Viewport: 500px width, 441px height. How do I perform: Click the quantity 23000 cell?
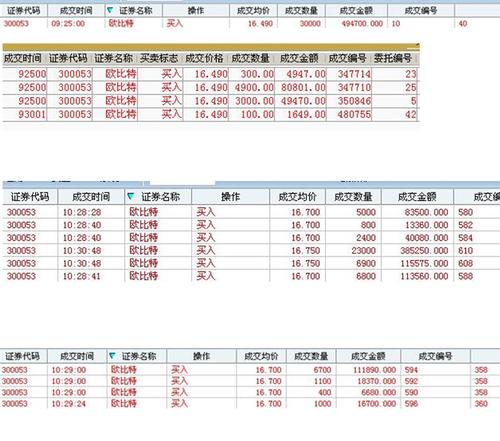pos(363,251)
